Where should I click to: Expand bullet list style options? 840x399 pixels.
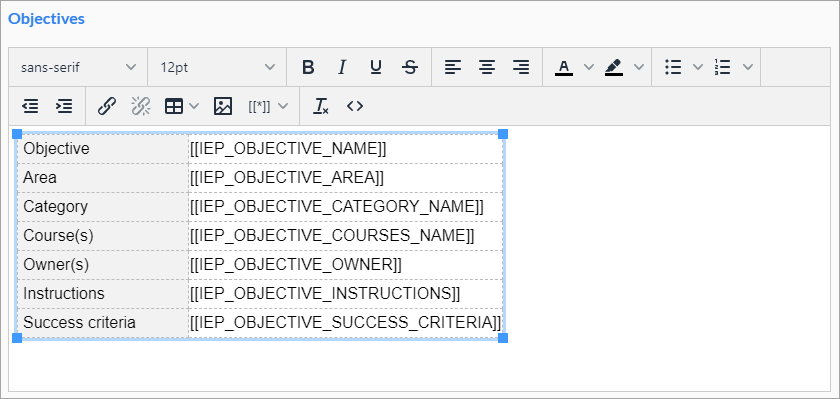(698, 67)
